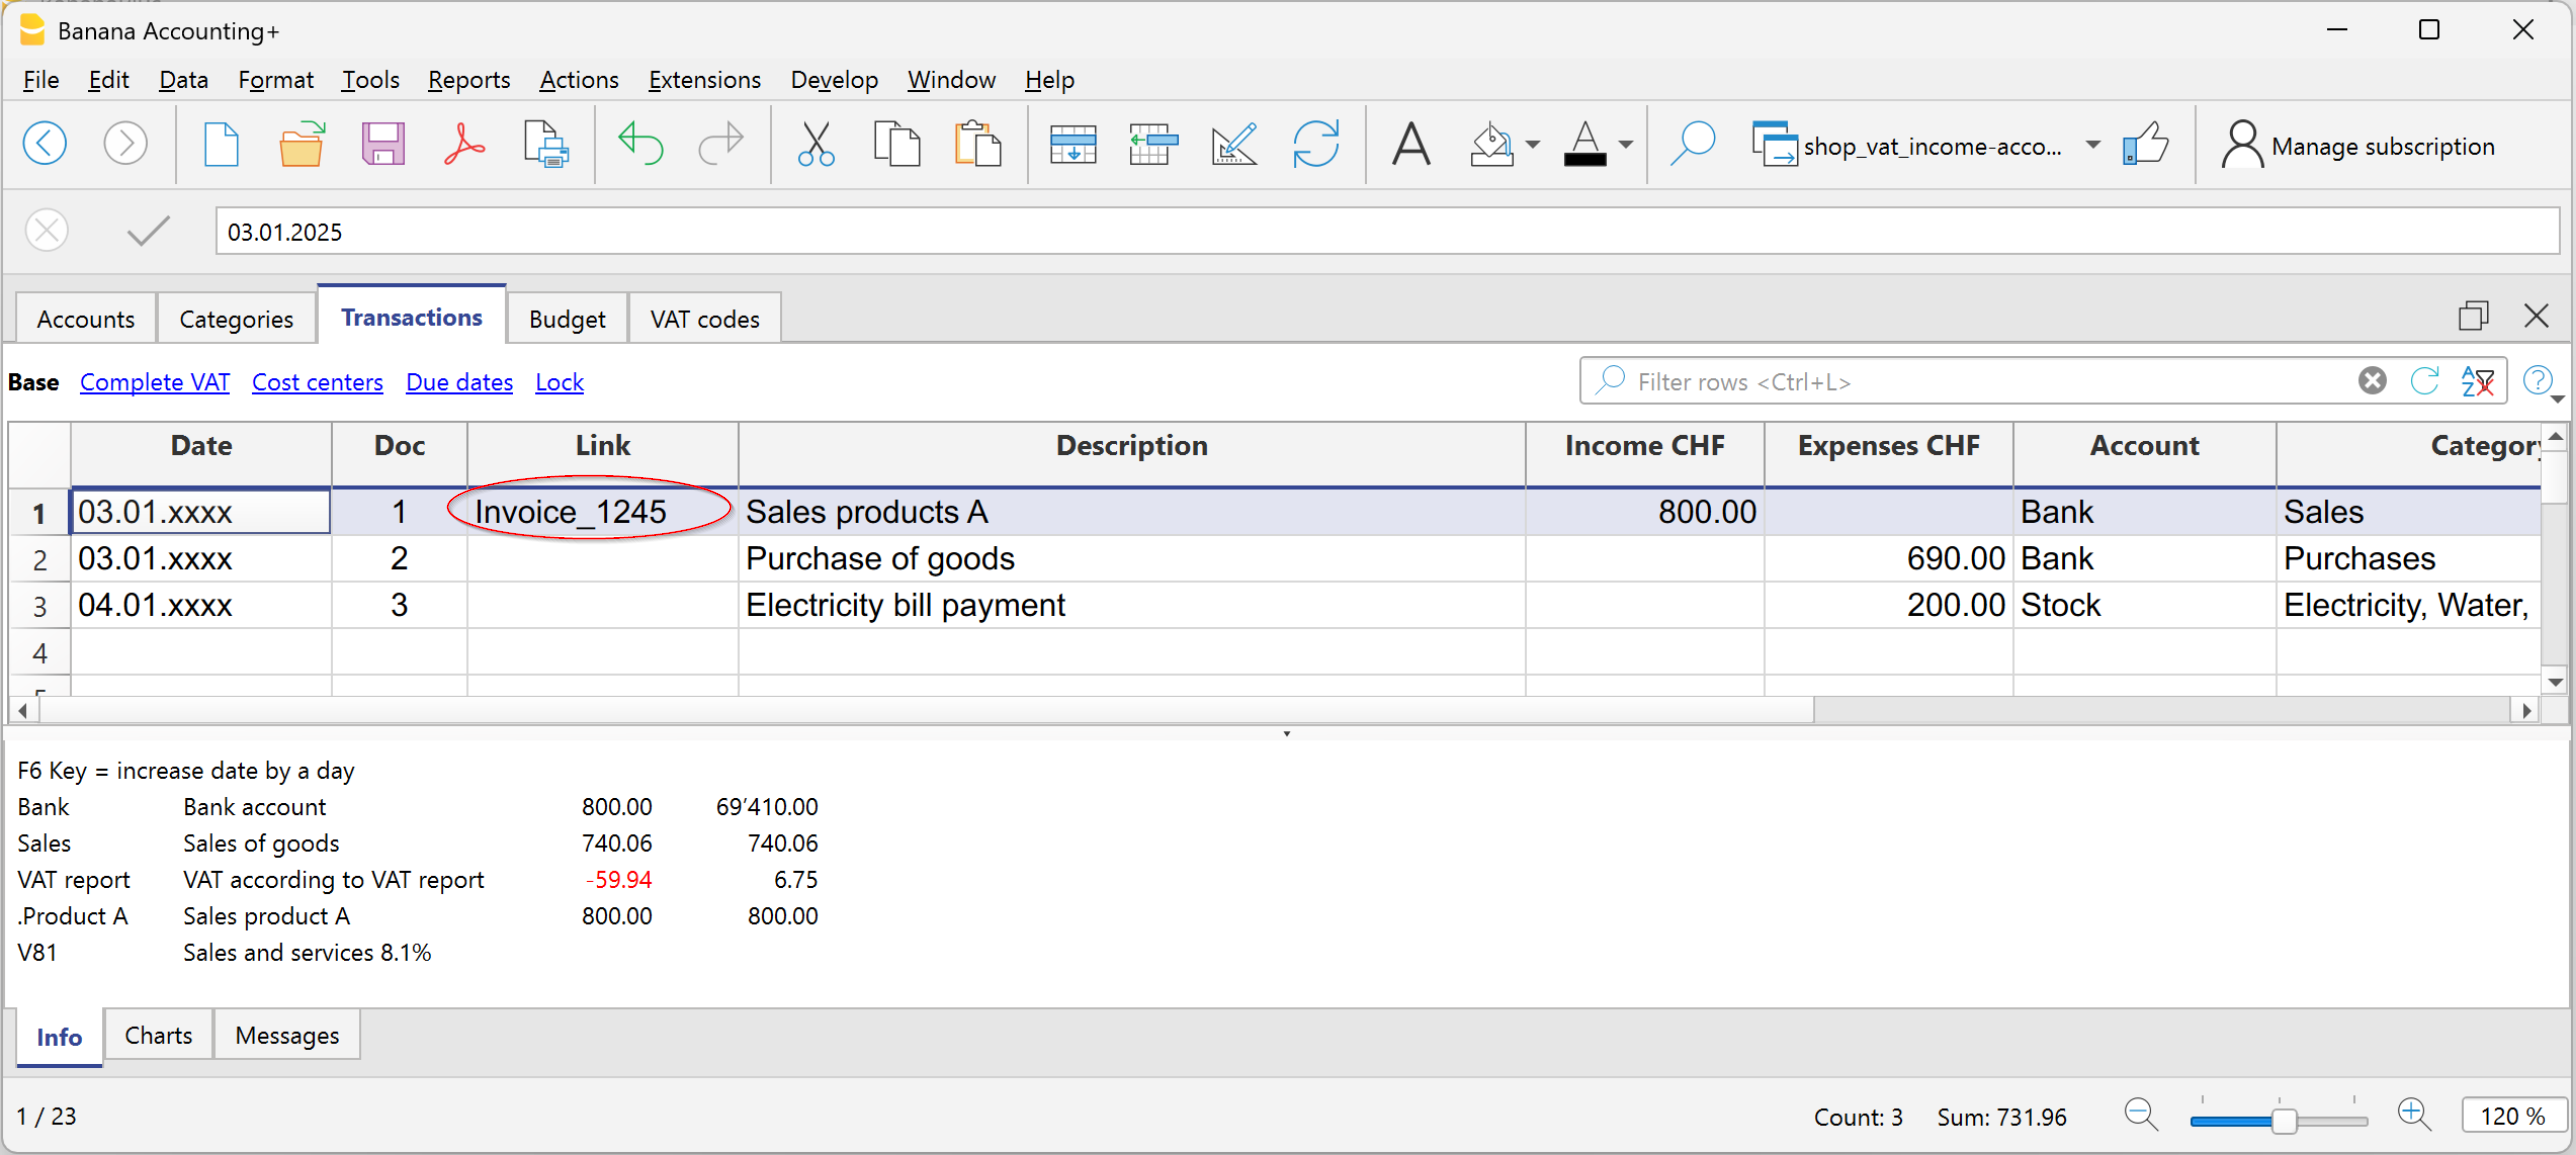Viewport: 2576px width, 1155px height.
Task: Accept cell edit with checkmark button
Action: point(148,231)
